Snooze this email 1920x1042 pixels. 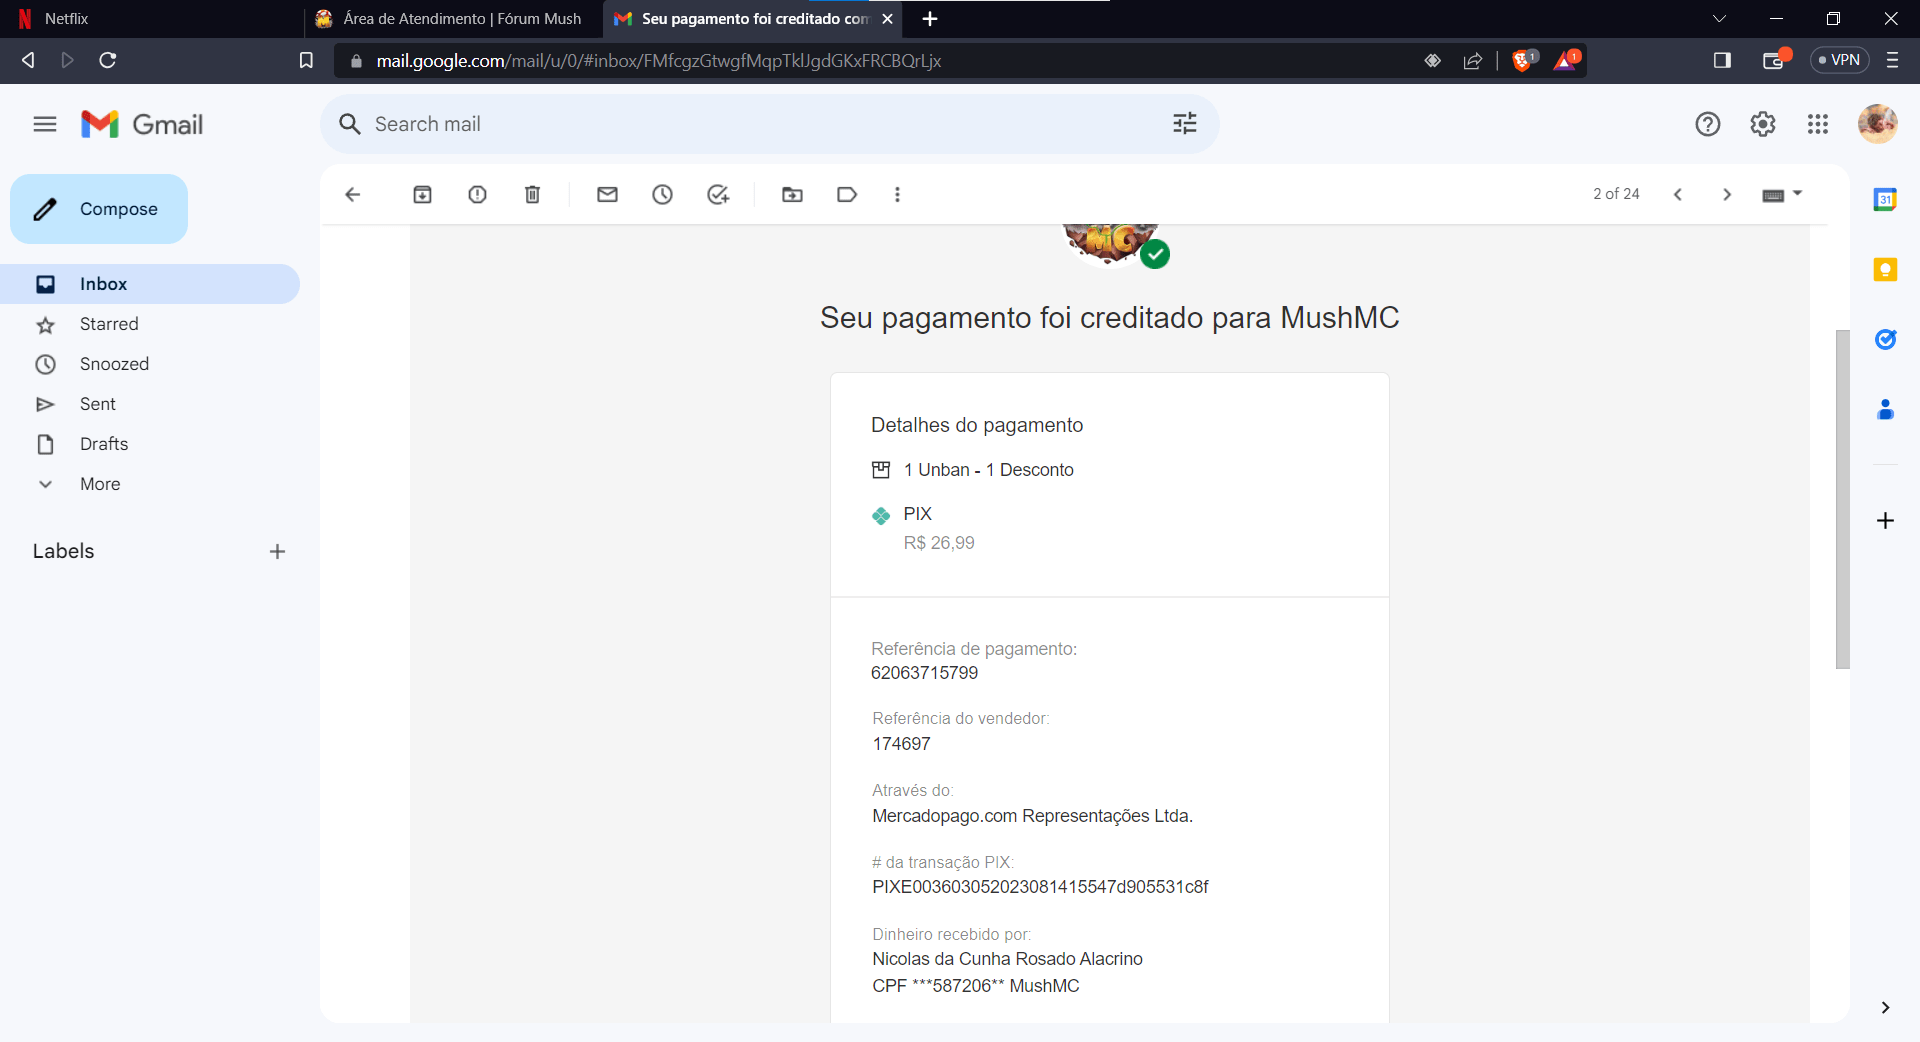(x=662, y=194)
